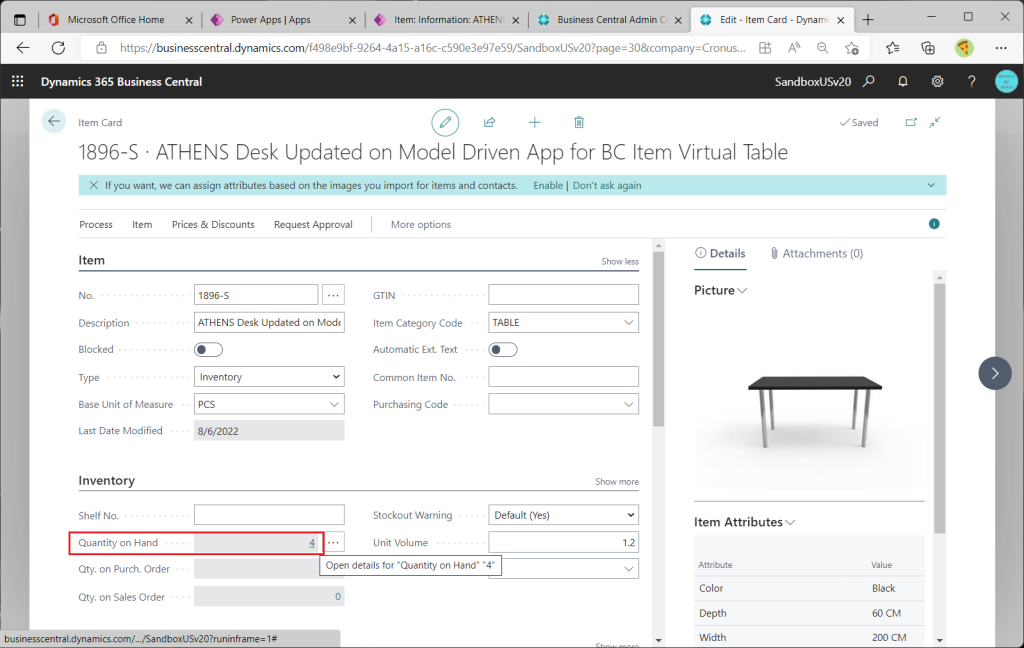The width and height of the screenshot is (1024, 648).
Task: Click the trash delete icon
Action: click(579, 122)
